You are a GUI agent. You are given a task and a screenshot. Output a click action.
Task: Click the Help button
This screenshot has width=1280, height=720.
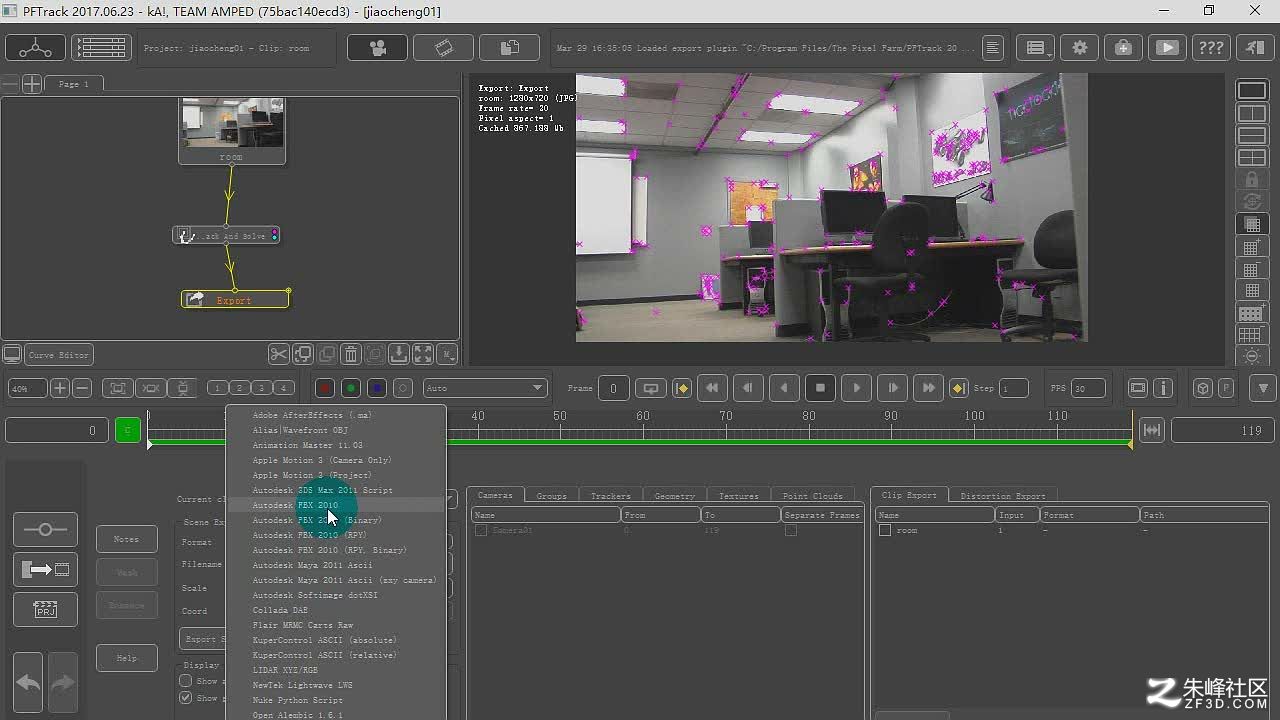[x=126, y=658]
